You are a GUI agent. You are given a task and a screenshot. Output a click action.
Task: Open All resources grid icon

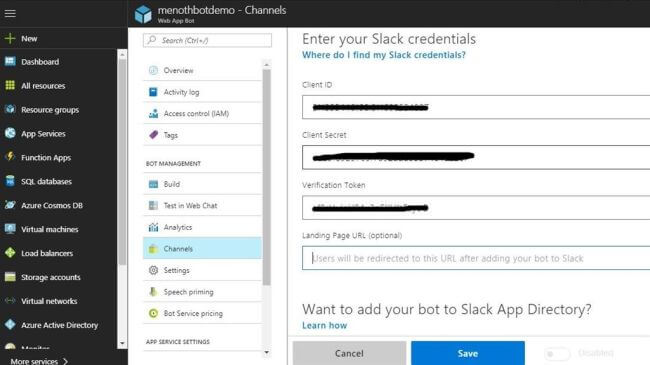click(10, 85)
